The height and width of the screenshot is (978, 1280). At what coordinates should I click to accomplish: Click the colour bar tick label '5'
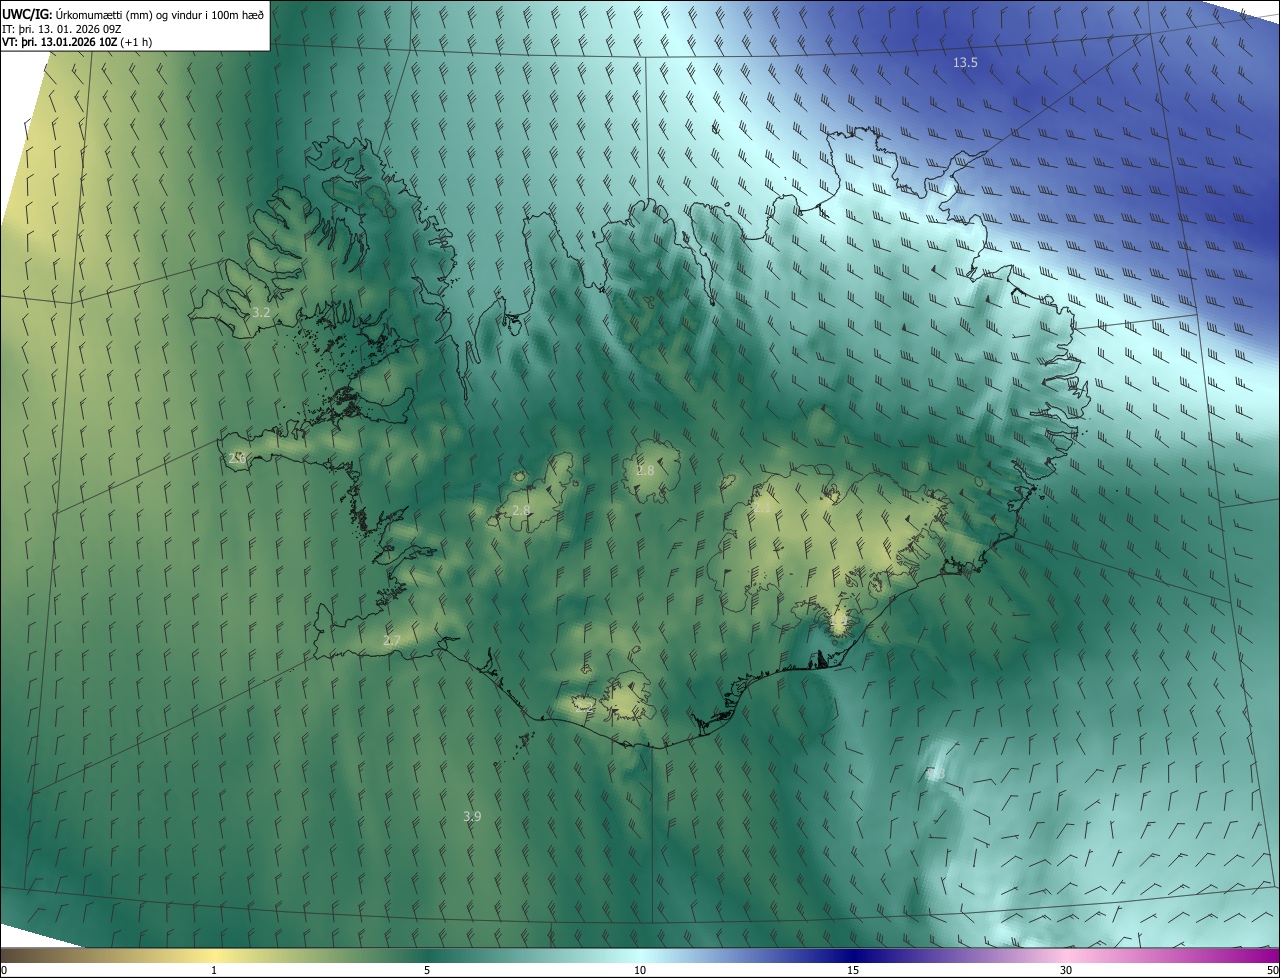tap(427, 970)
